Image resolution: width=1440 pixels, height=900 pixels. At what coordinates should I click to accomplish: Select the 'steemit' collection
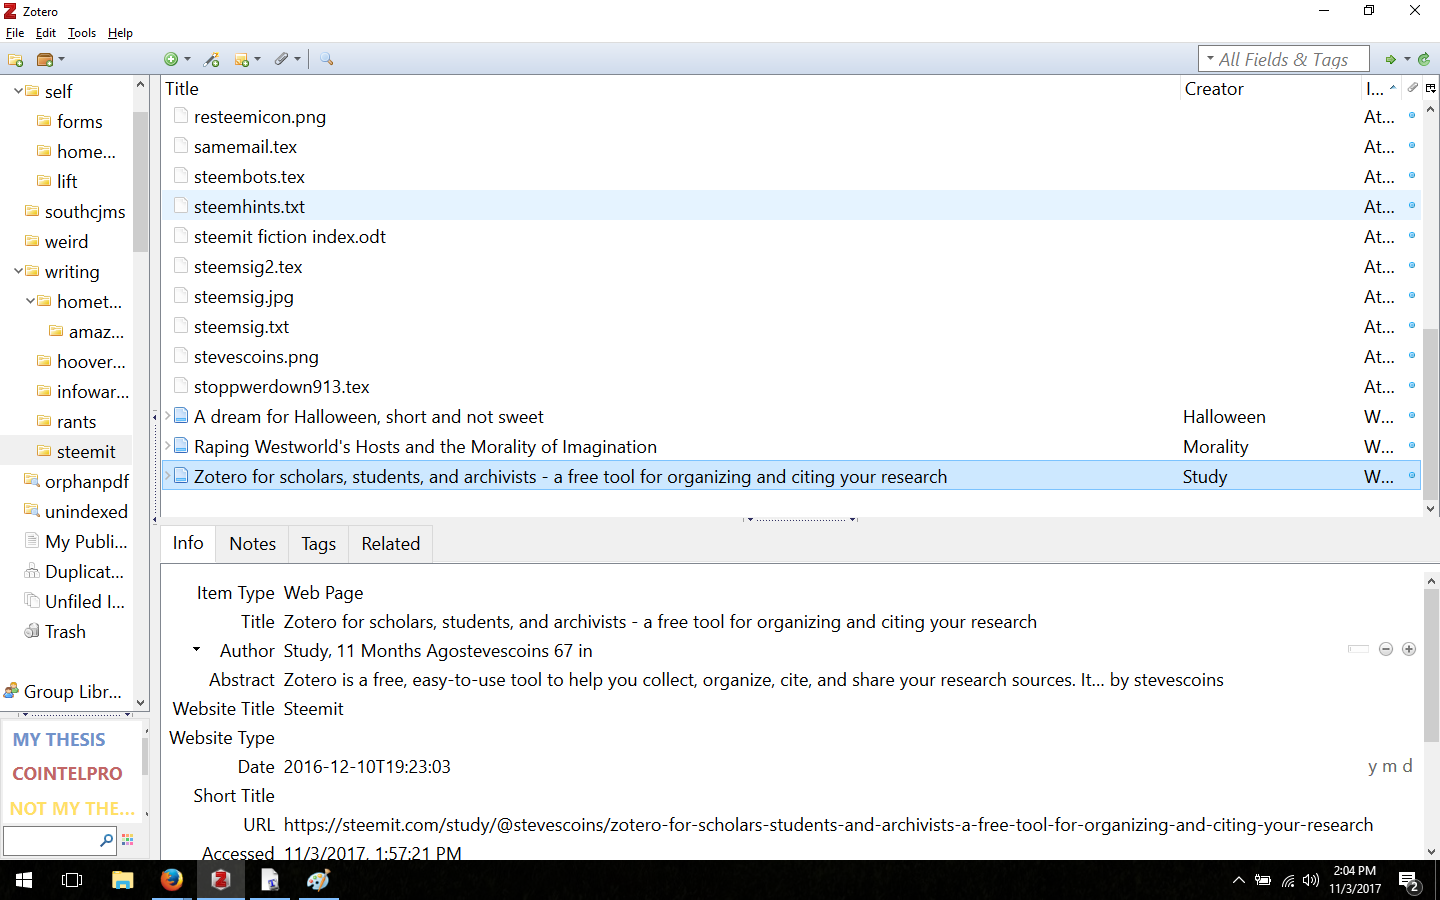[66, 451]
